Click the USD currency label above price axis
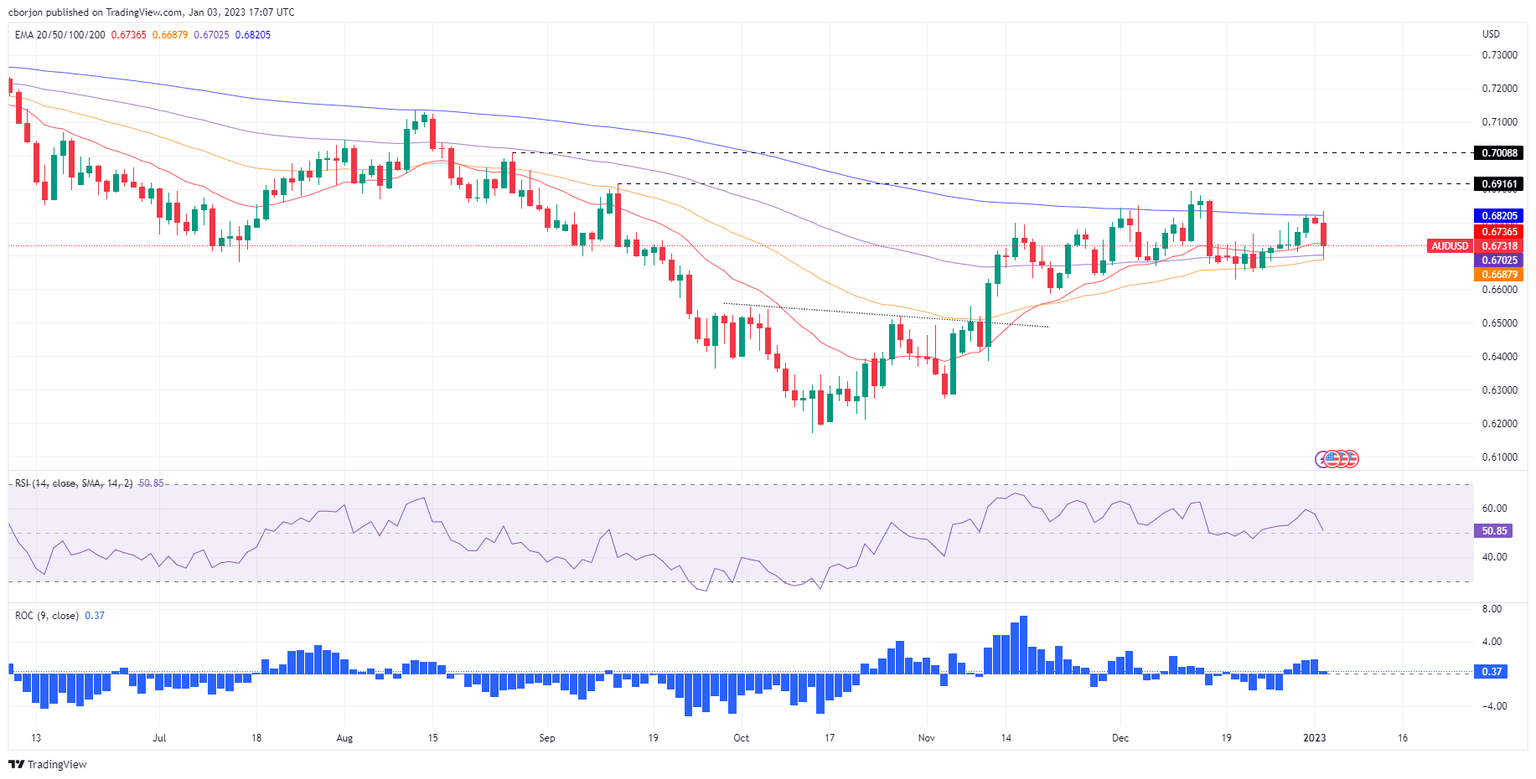This screenshot has width=1536, height=779. point(1491,34)
